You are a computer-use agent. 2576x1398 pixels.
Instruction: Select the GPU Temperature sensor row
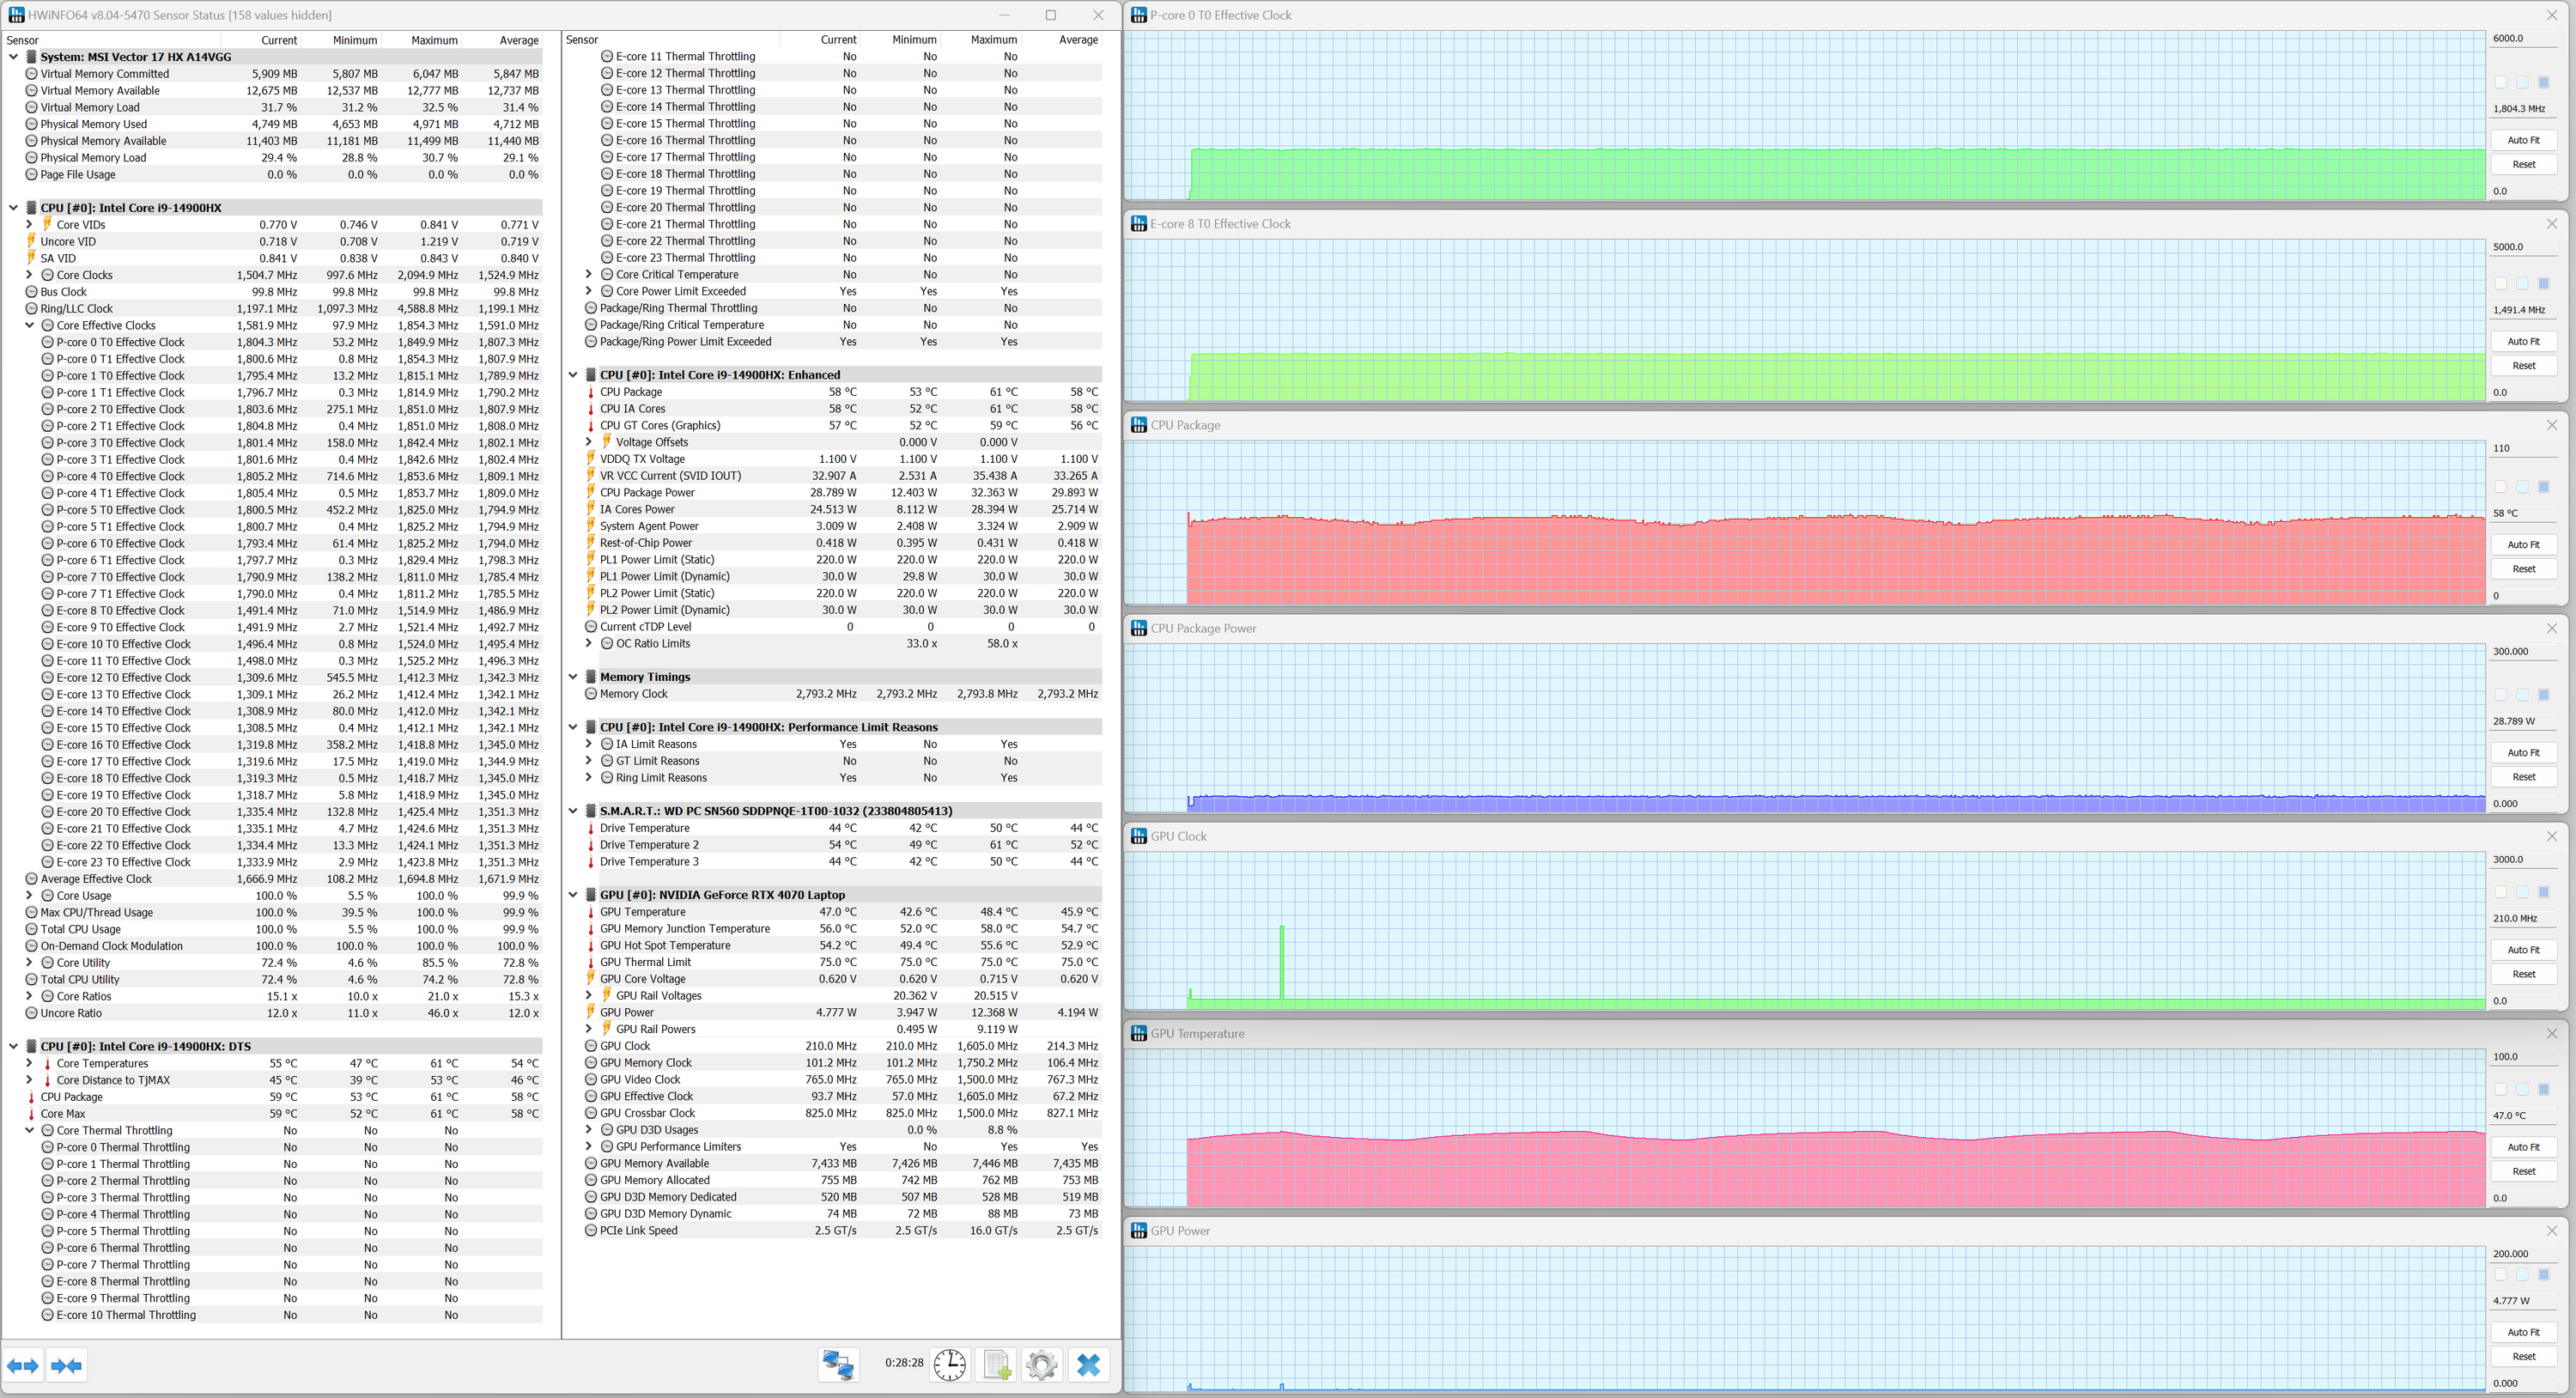[642, 912]
